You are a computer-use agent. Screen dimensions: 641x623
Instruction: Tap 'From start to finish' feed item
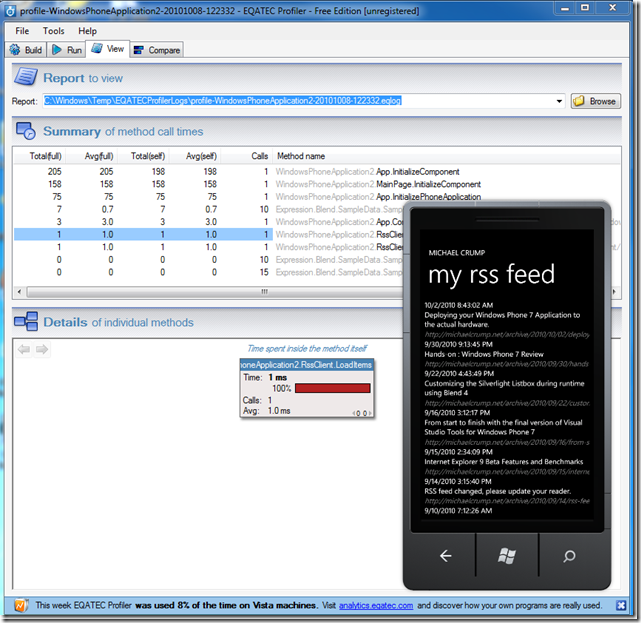tap(503, 427)
